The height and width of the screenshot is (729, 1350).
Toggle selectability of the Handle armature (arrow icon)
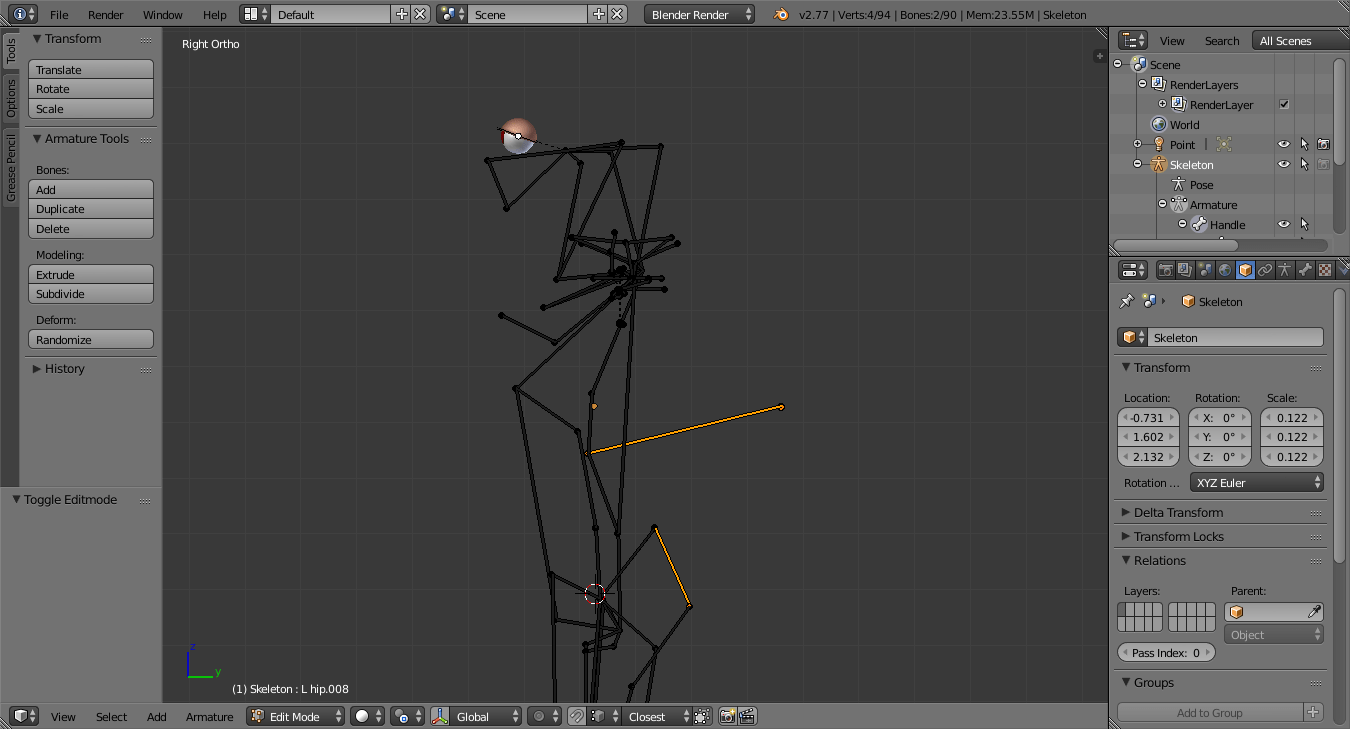point(1304,224)
